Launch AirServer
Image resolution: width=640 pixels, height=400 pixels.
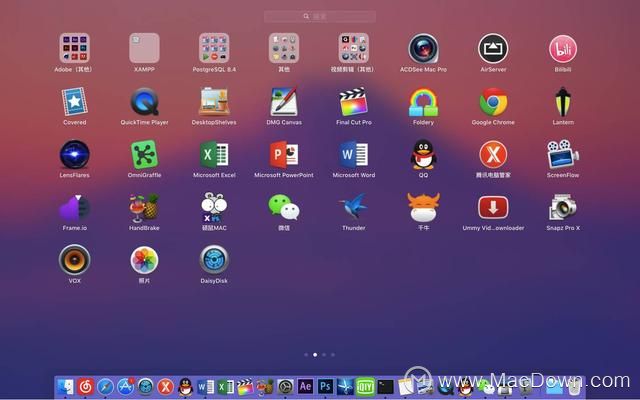point(493,49)
